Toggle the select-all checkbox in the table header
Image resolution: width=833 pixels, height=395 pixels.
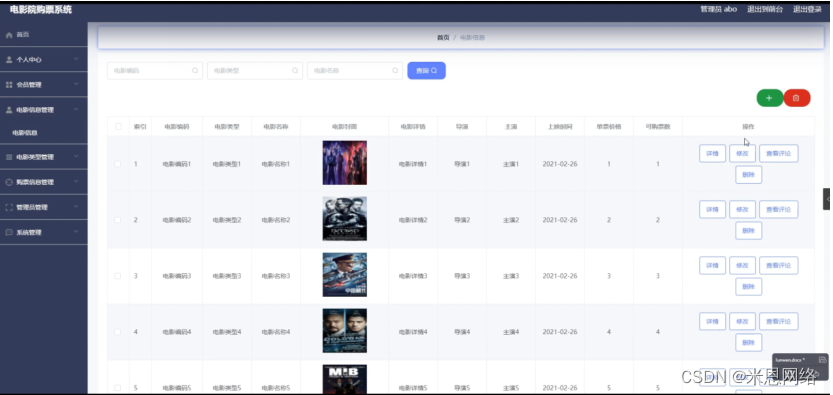(x=118, y=126)
